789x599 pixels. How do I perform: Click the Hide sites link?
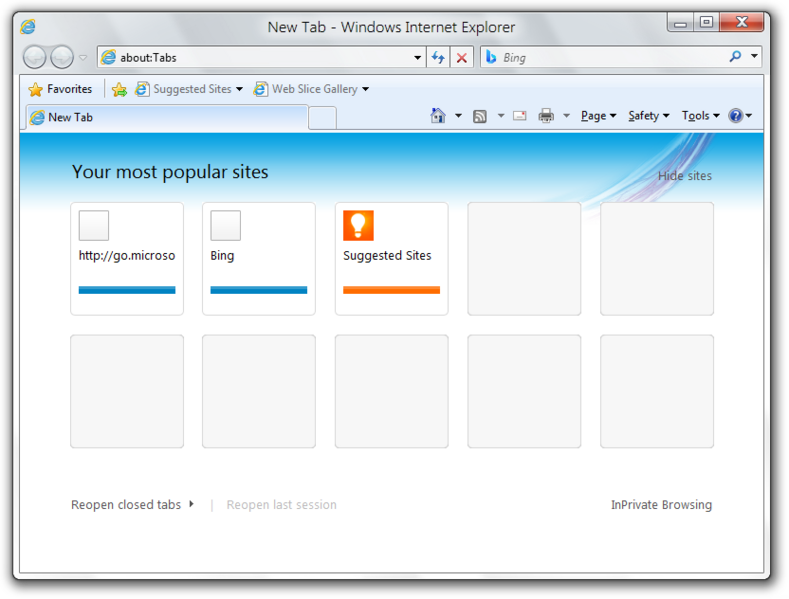(685, 176)
